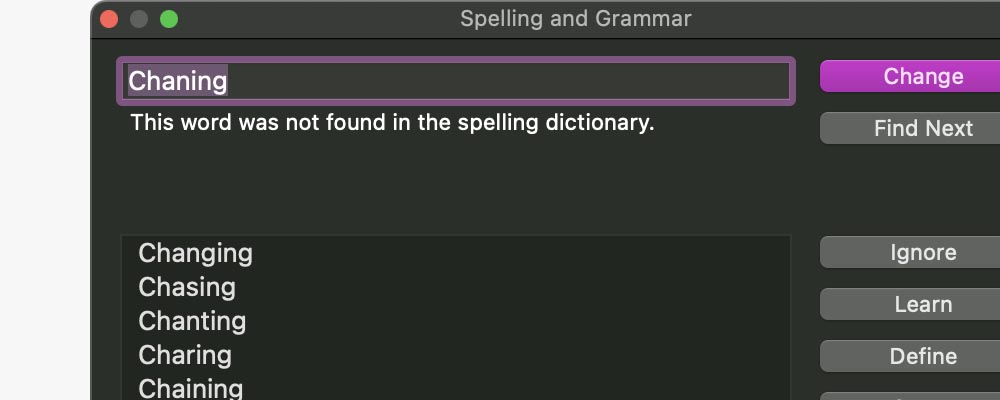Close the Spelling and Grammar window
The width and height of the screenshot is (1000, 400).
coord(109,19)
